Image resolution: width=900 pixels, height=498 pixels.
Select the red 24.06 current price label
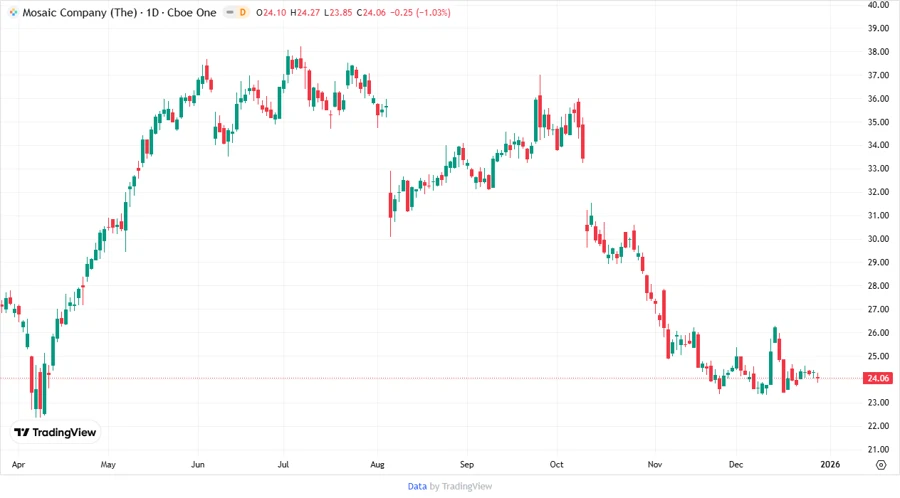878,378
